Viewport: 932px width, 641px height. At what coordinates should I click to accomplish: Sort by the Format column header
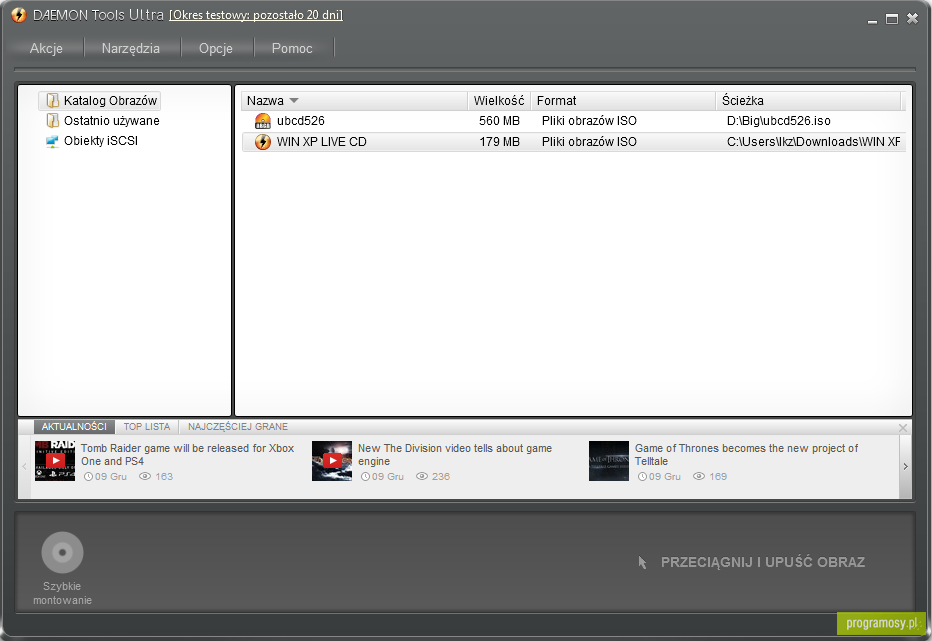[x=623, y=100]
